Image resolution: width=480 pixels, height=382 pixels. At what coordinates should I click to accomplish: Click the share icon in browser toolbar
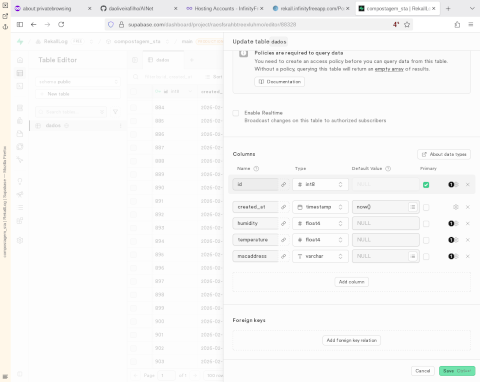pos(457,24)
